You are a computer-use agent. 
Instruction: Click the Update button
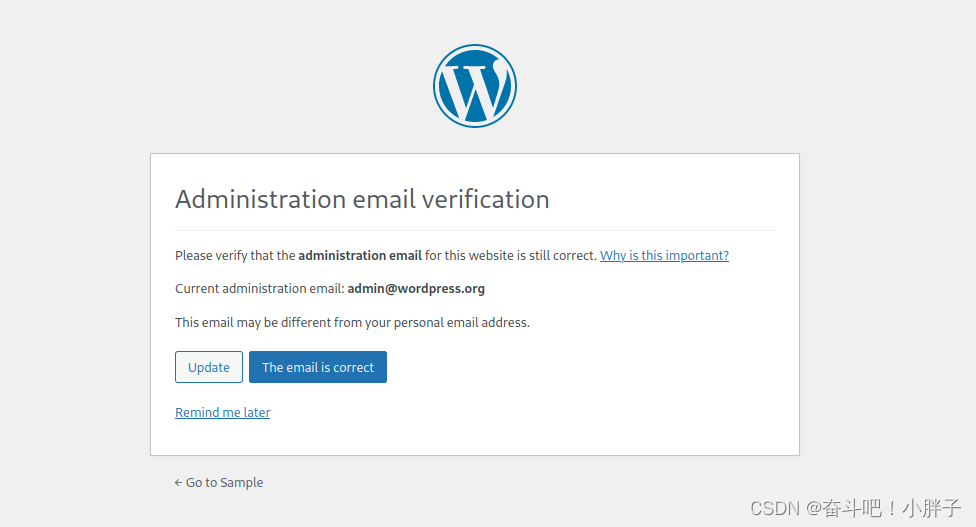pyautogui.click(x=209, y=367)
